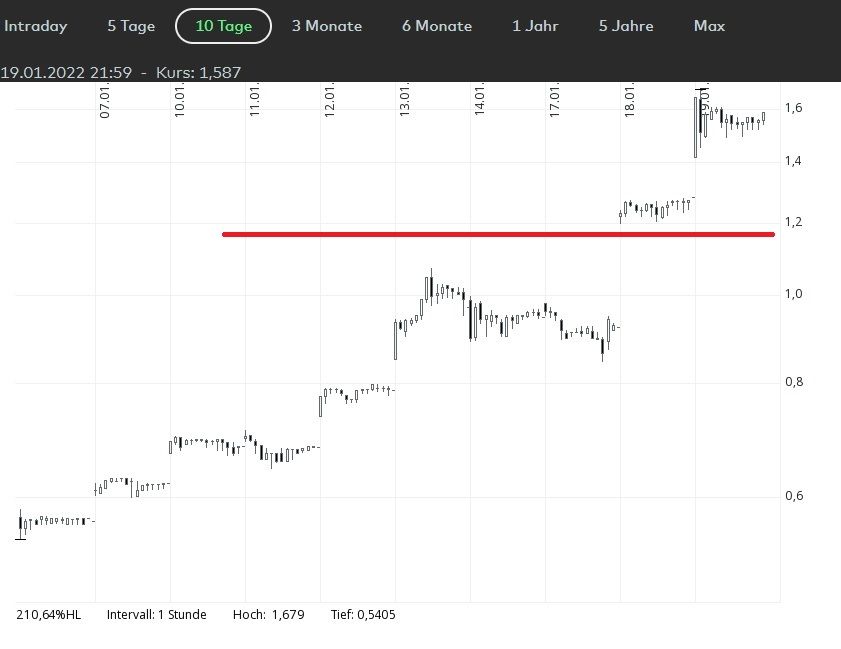This screenshot has width=841, height=649.
Task: Select the 5 Tage range tab
Action: (x=131, y=26)
